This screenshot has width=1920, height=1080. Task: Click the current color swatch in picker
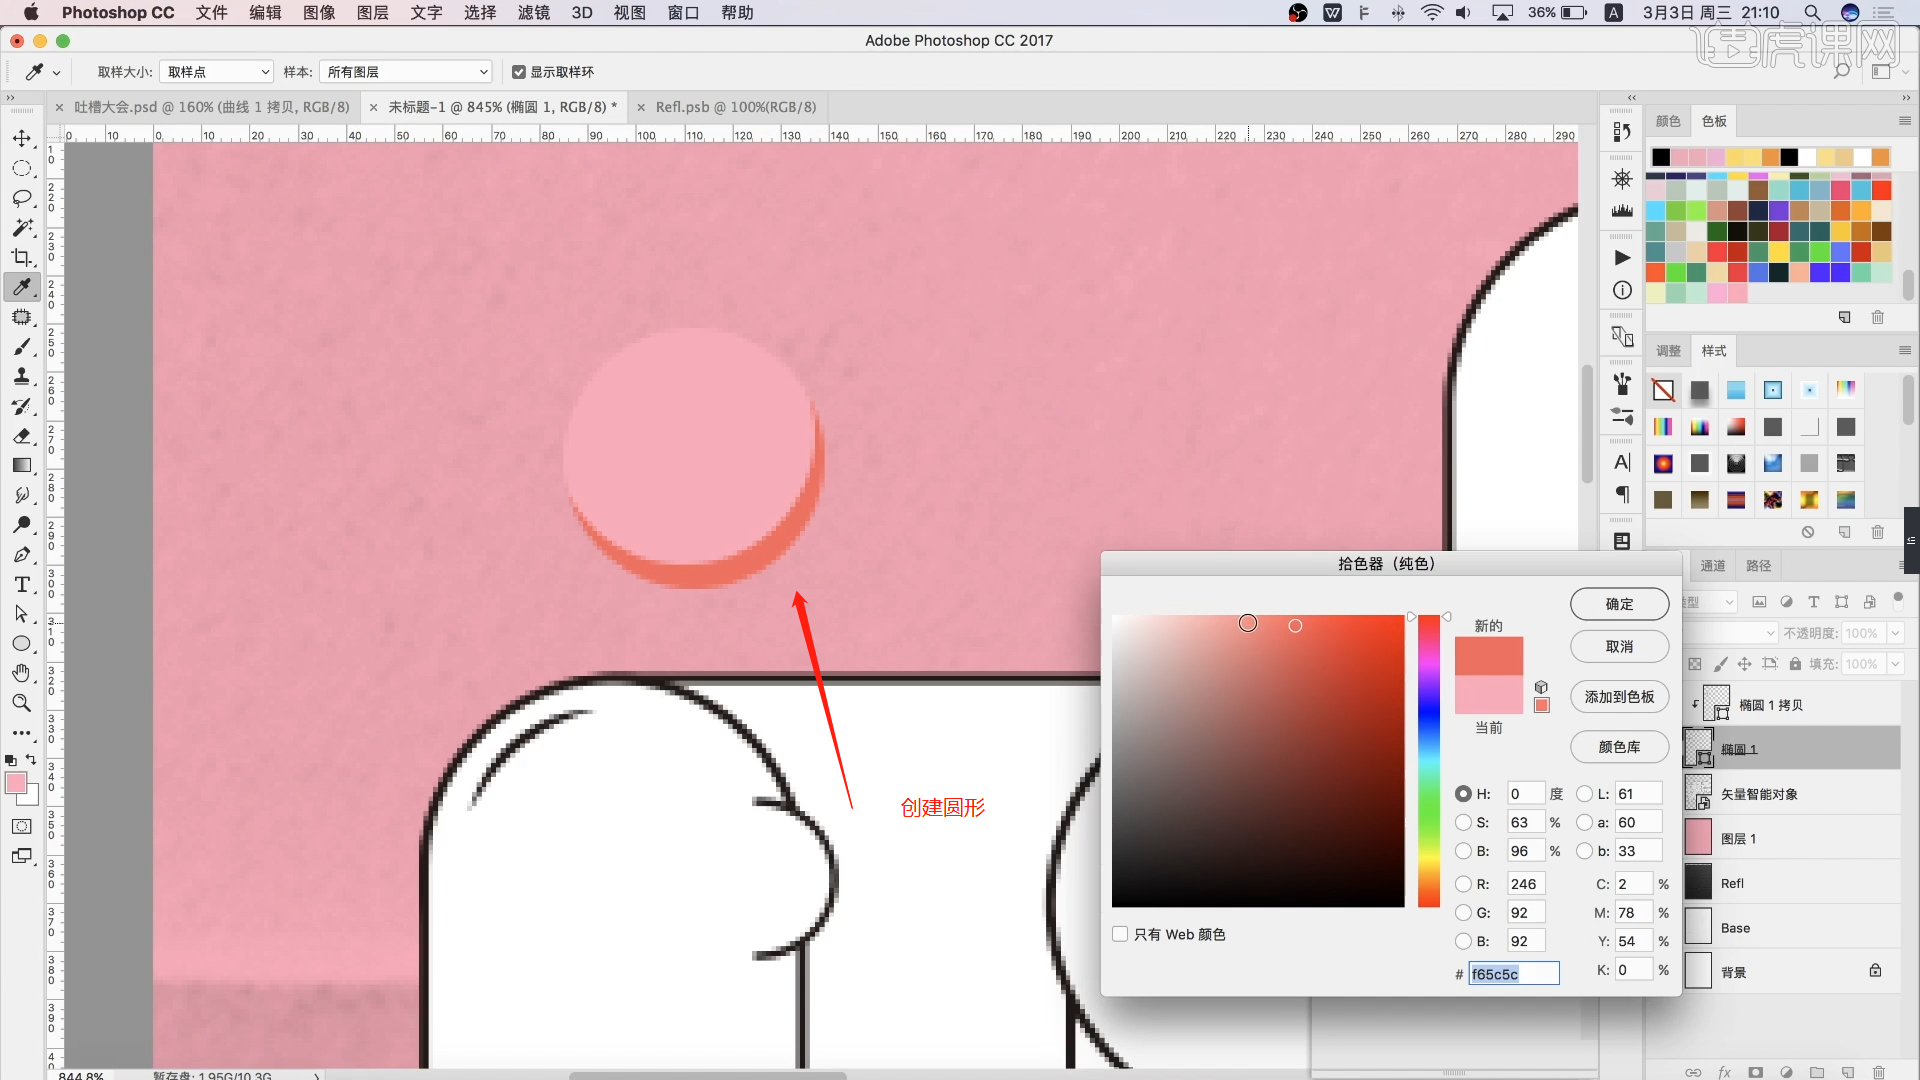point(1488,694)
